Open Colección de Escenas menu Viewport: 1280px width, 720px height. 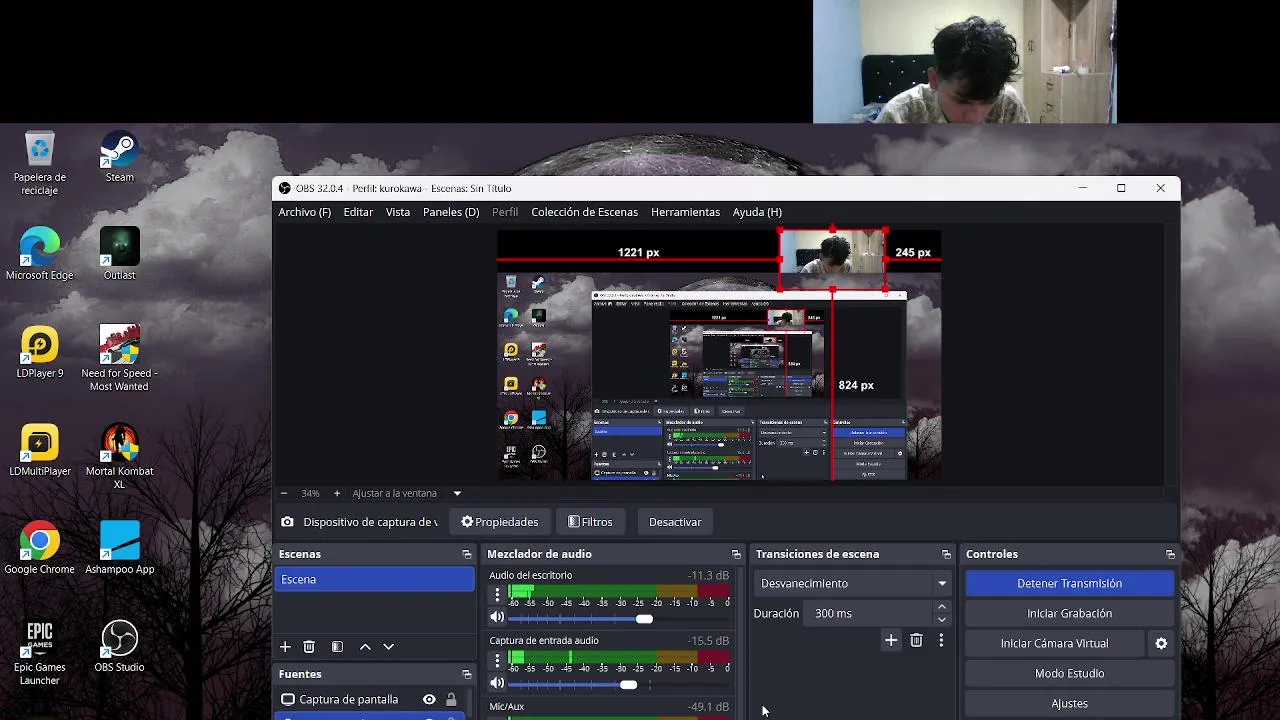click(x=584, y=212)
